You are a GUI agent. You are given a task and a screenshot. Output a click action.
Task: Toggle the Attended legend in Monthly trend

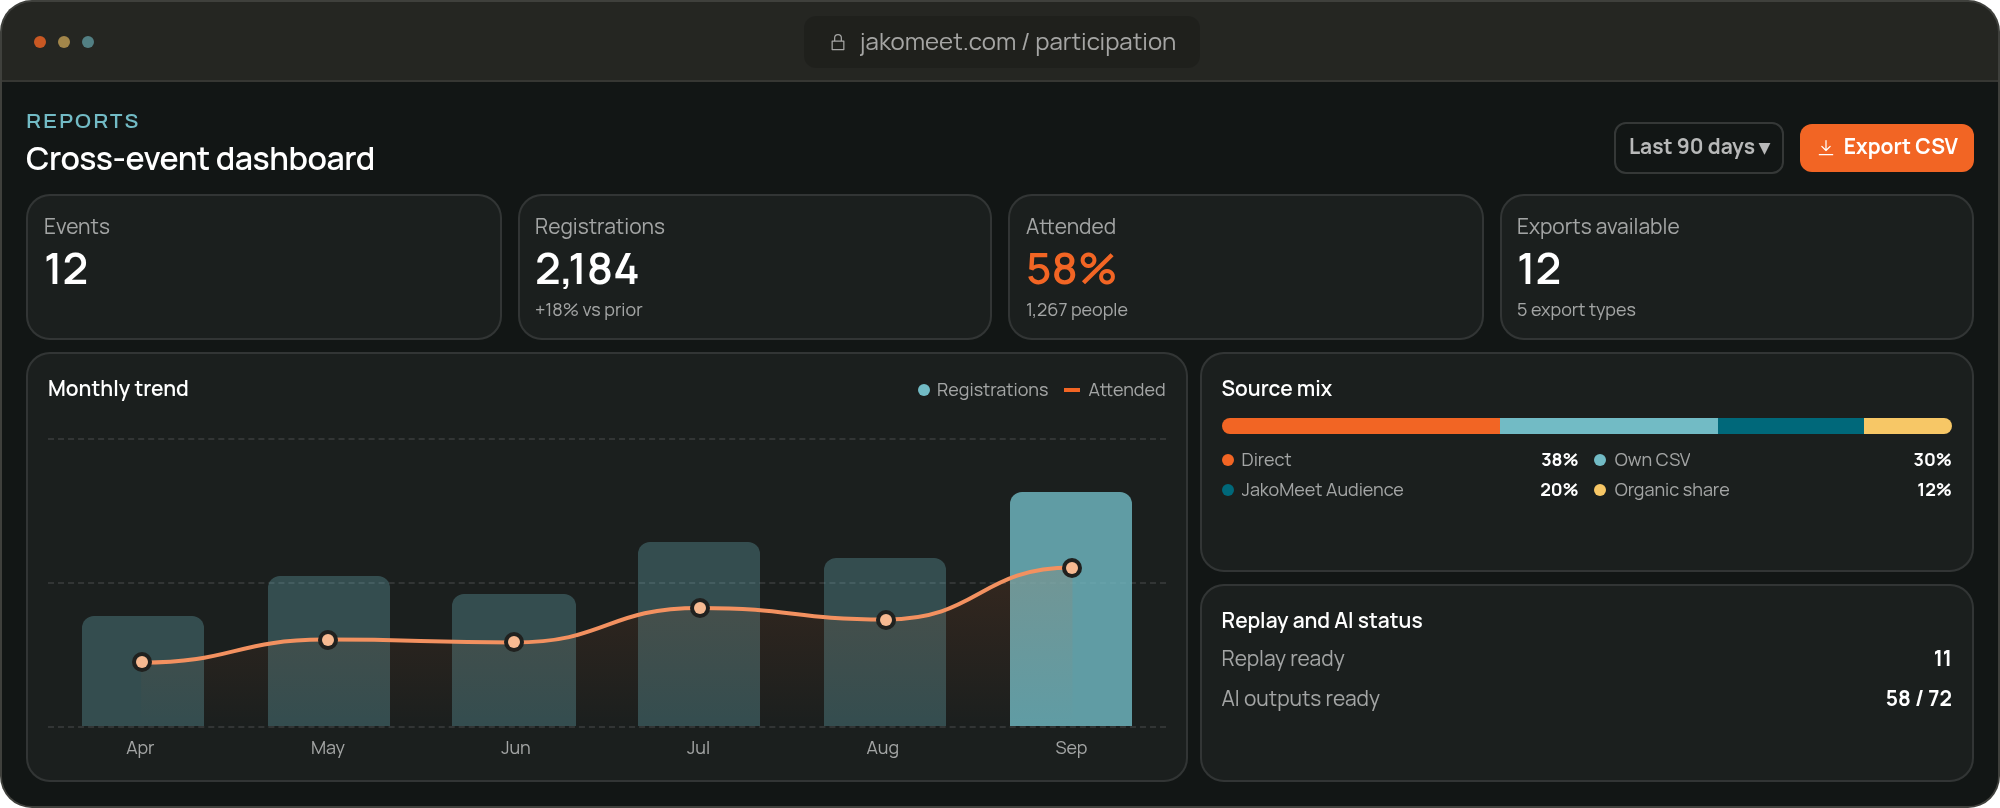(1115, 390)
